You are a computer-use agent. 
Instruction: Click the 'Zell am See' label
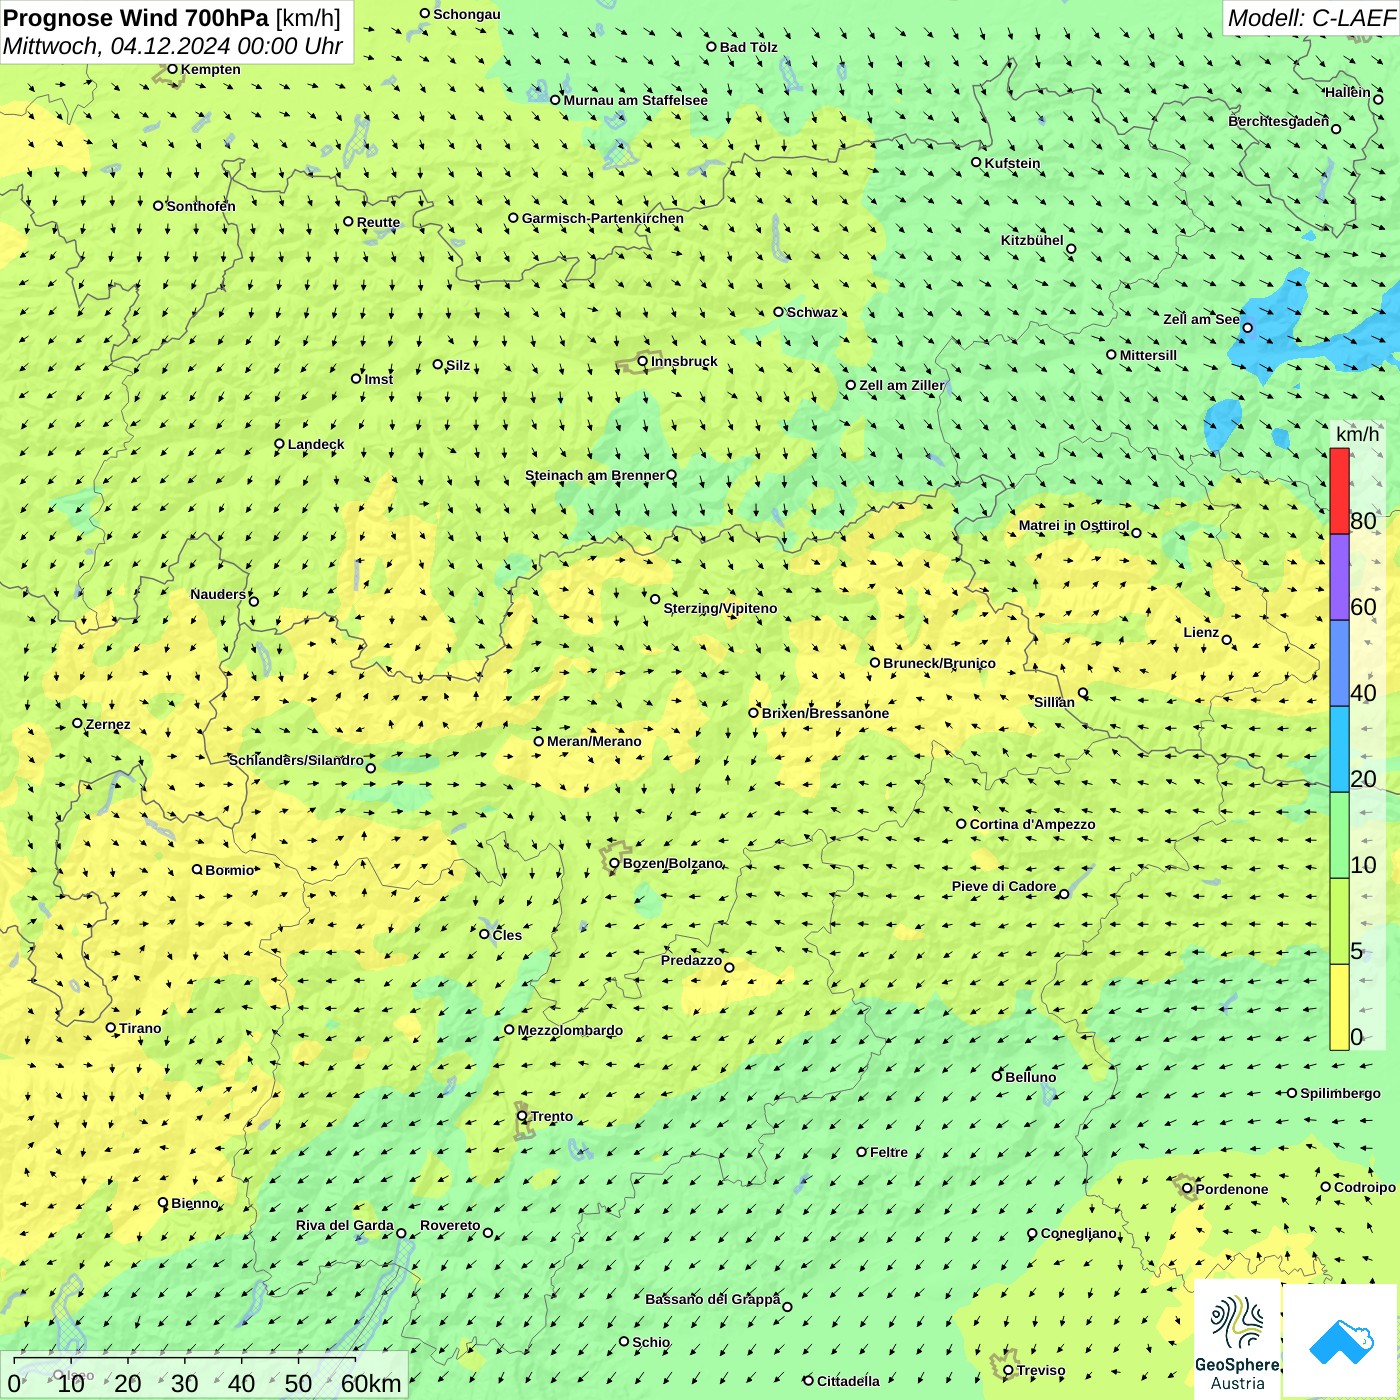click(x=1201, y=319)
